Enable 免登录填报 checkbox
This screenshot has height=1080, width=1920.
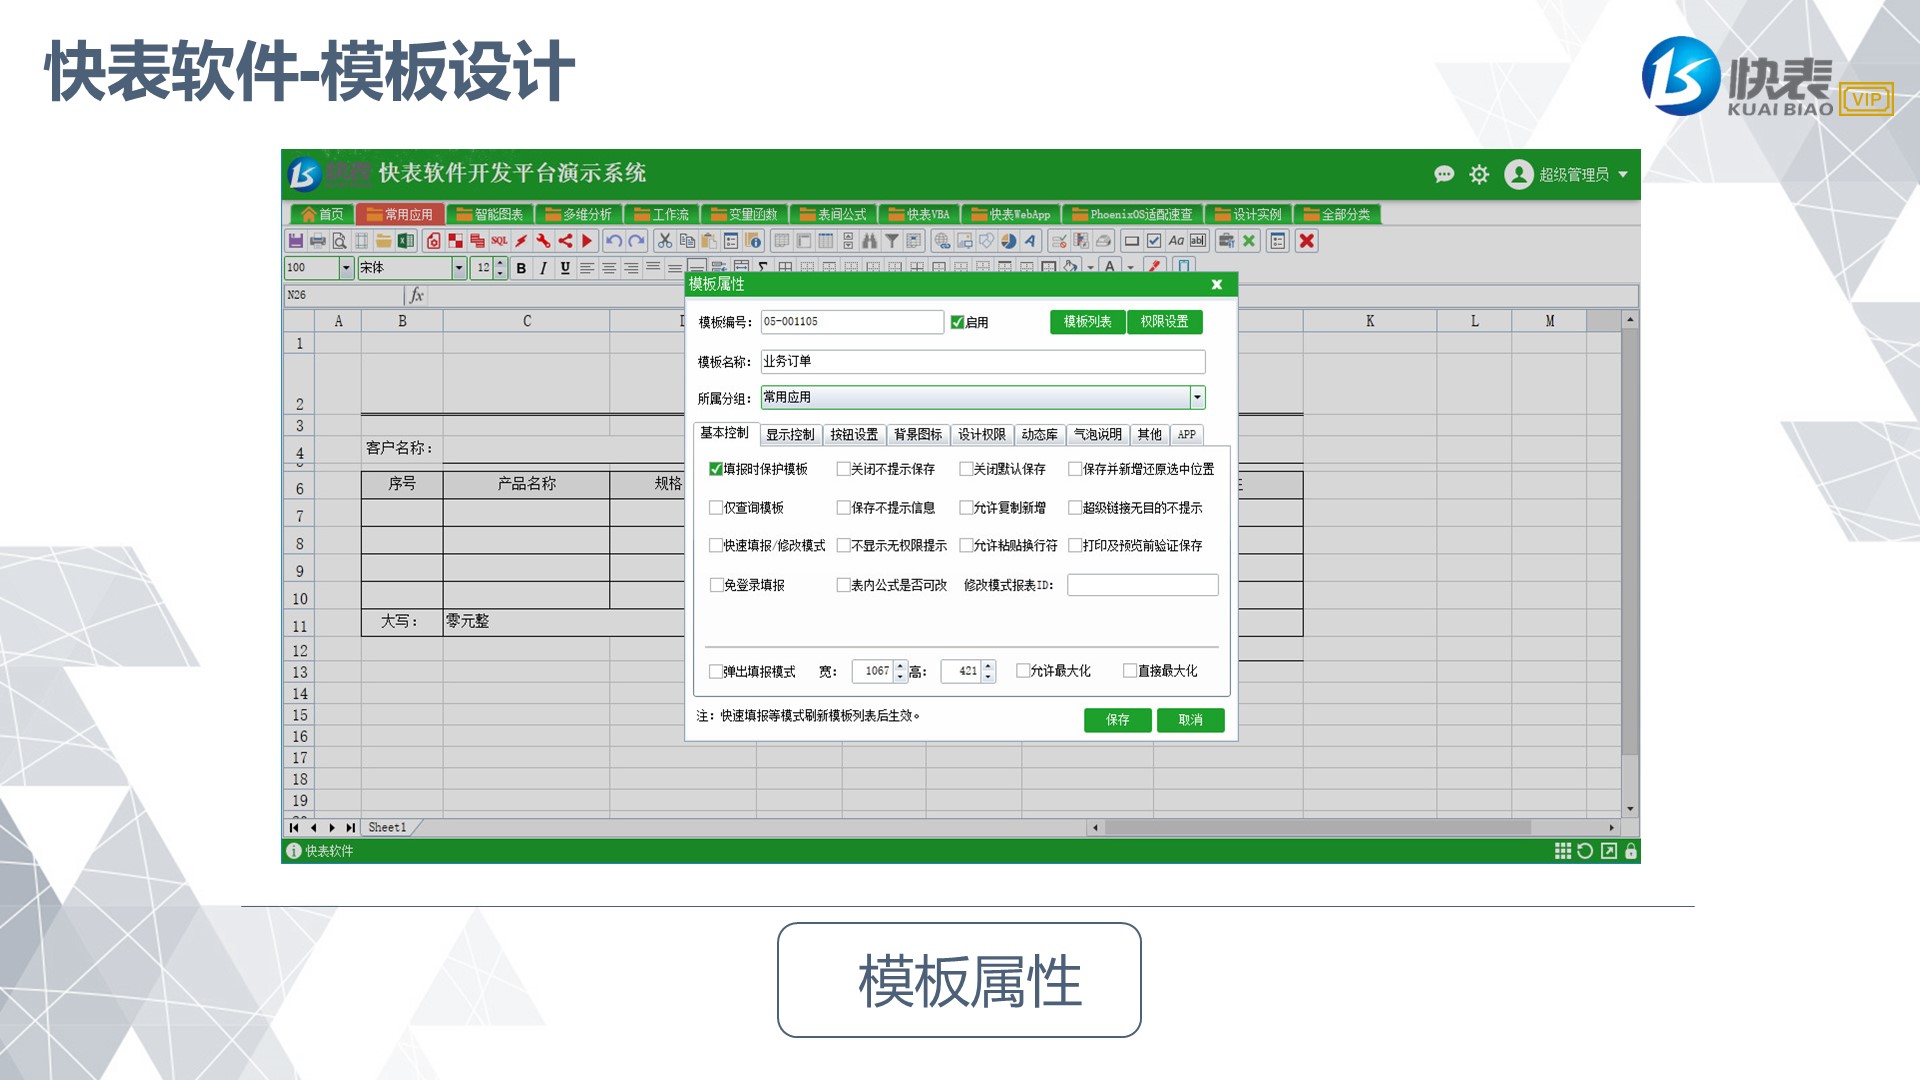[716, 585]
